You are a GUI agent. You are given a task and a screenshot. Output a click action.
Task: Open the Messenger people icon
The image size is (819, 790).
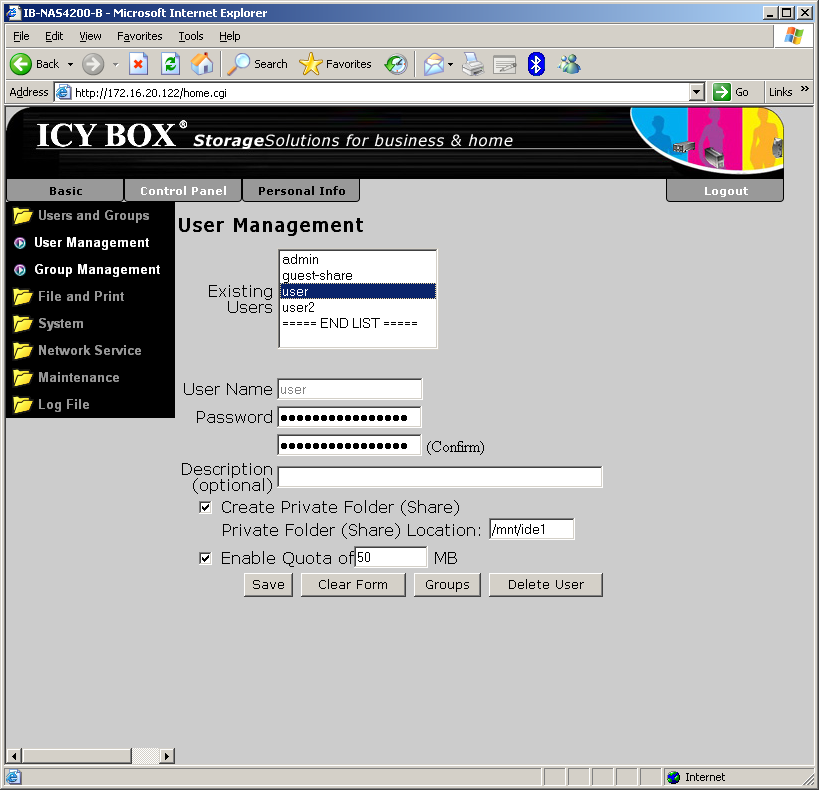coord(569,64)
